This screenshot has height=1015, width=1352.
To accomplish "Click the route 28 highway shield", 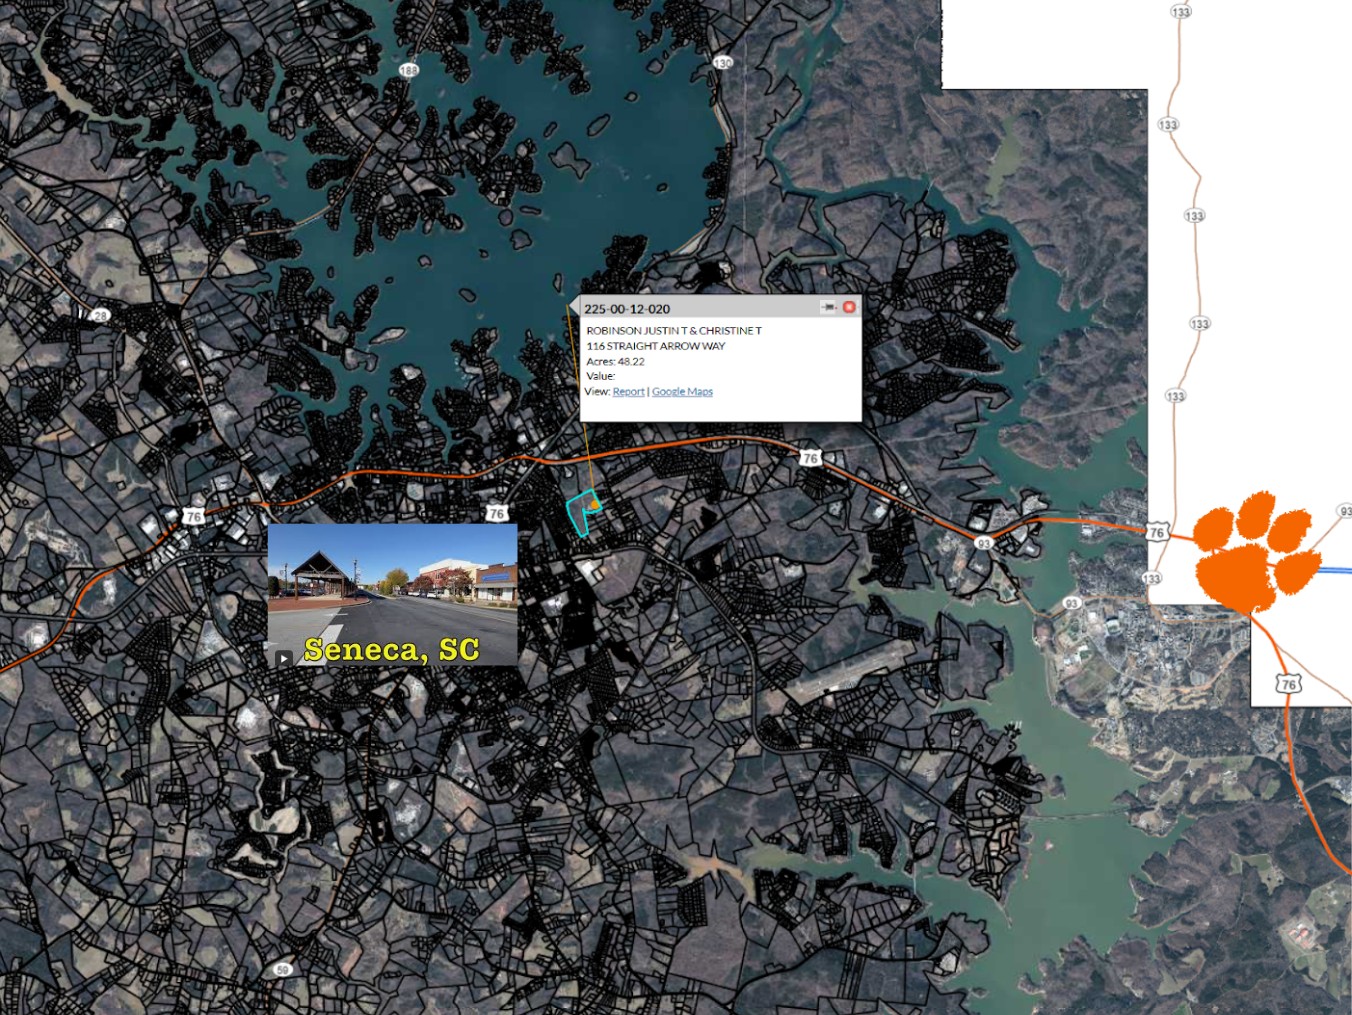I will pyautogui.click(x=100, y=315).
